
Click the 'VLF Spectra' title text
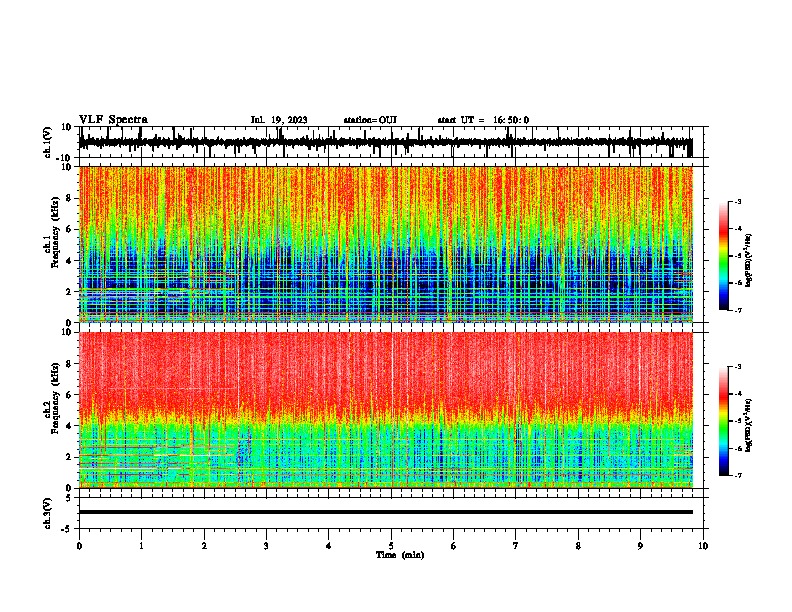click(x=113, y=120)
